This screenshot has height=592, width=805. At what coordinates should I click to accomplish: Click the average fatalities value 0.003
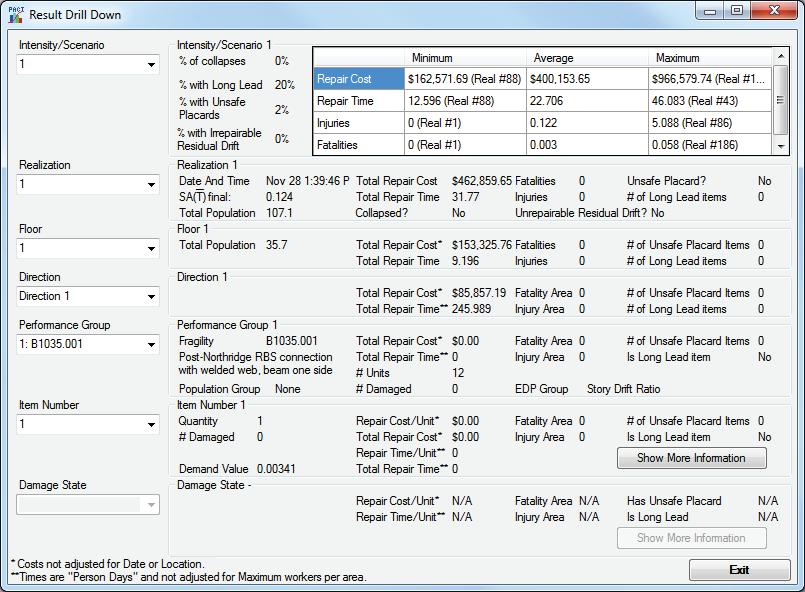[x=587, y=145]
